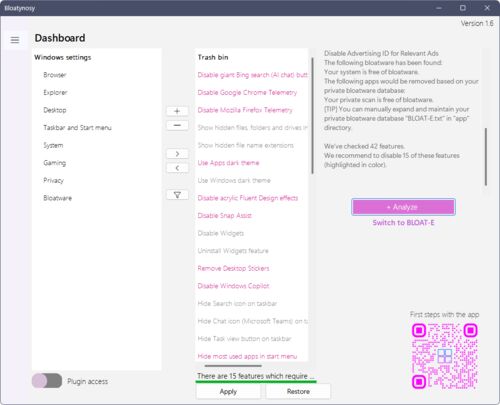Open Taskbar and Start menu category
Screen dimensions: 500x405
pos(77,128)
